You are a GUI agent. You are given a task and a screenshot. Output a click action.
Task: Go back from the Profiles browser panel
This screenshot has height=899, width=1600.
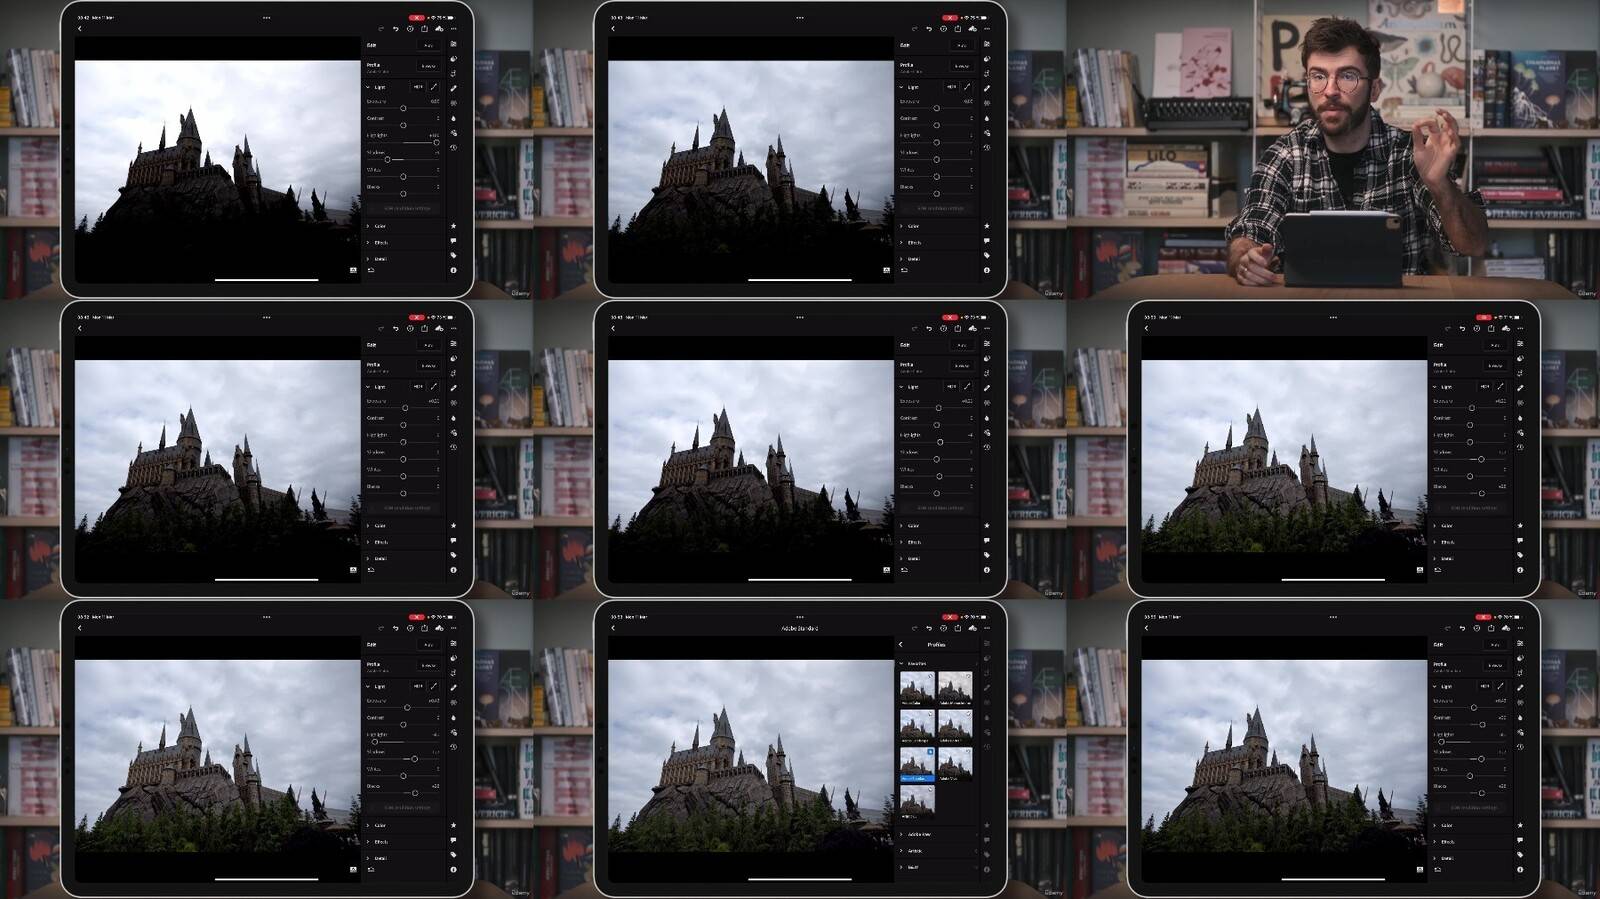901,645
